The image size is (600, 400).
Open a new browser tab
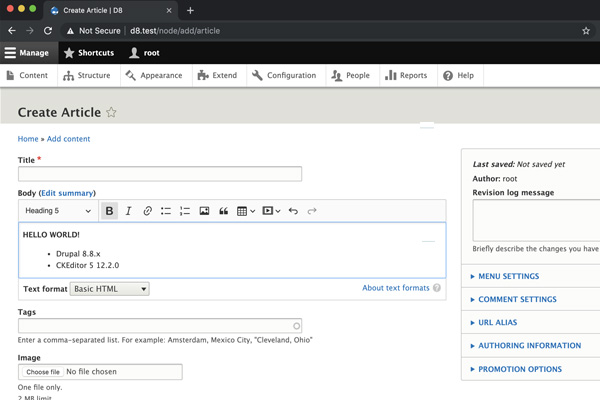tap(190, 11)
